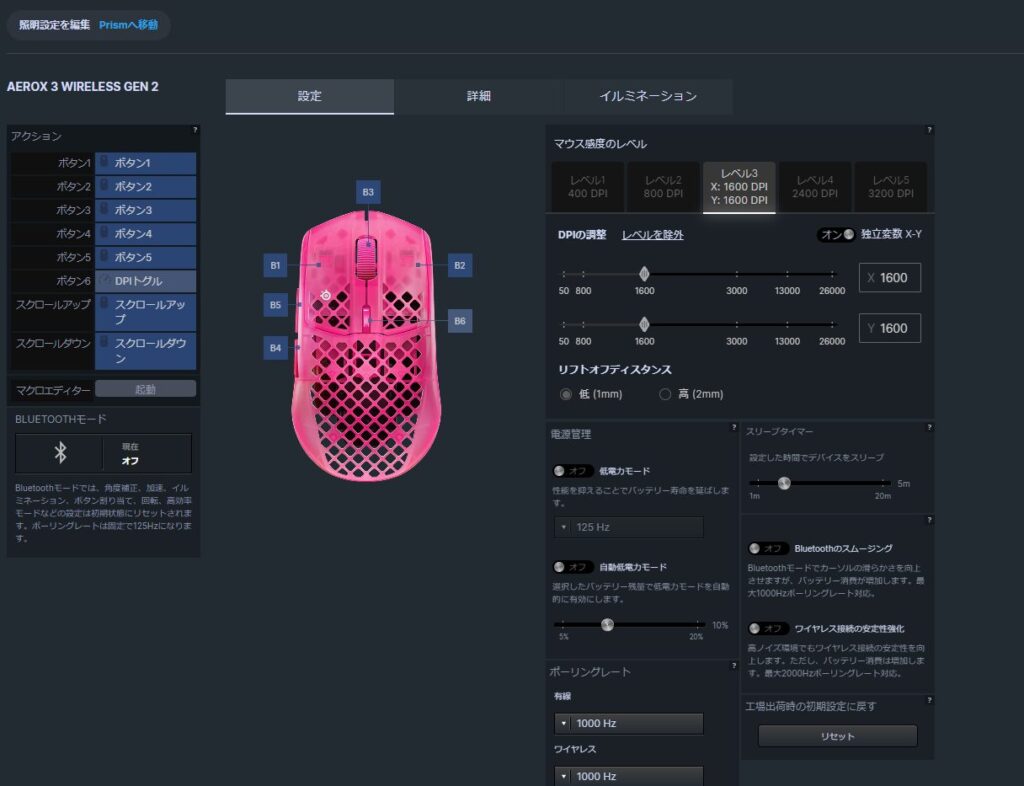Screen dimensions: 1024x786
Task: Click the X DPI value input field
Action: (x=889, y=278)
